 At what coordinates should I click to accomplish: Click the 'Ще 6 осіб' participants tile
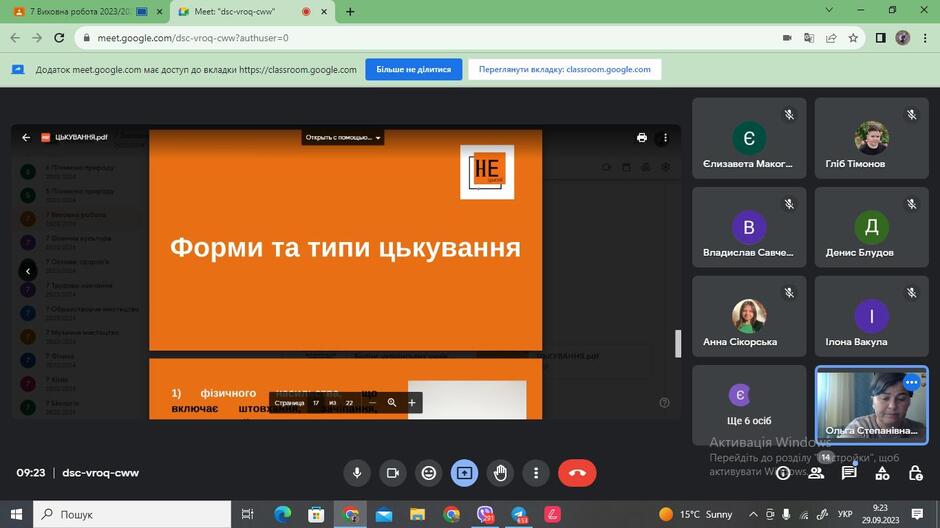coord(749,405)
